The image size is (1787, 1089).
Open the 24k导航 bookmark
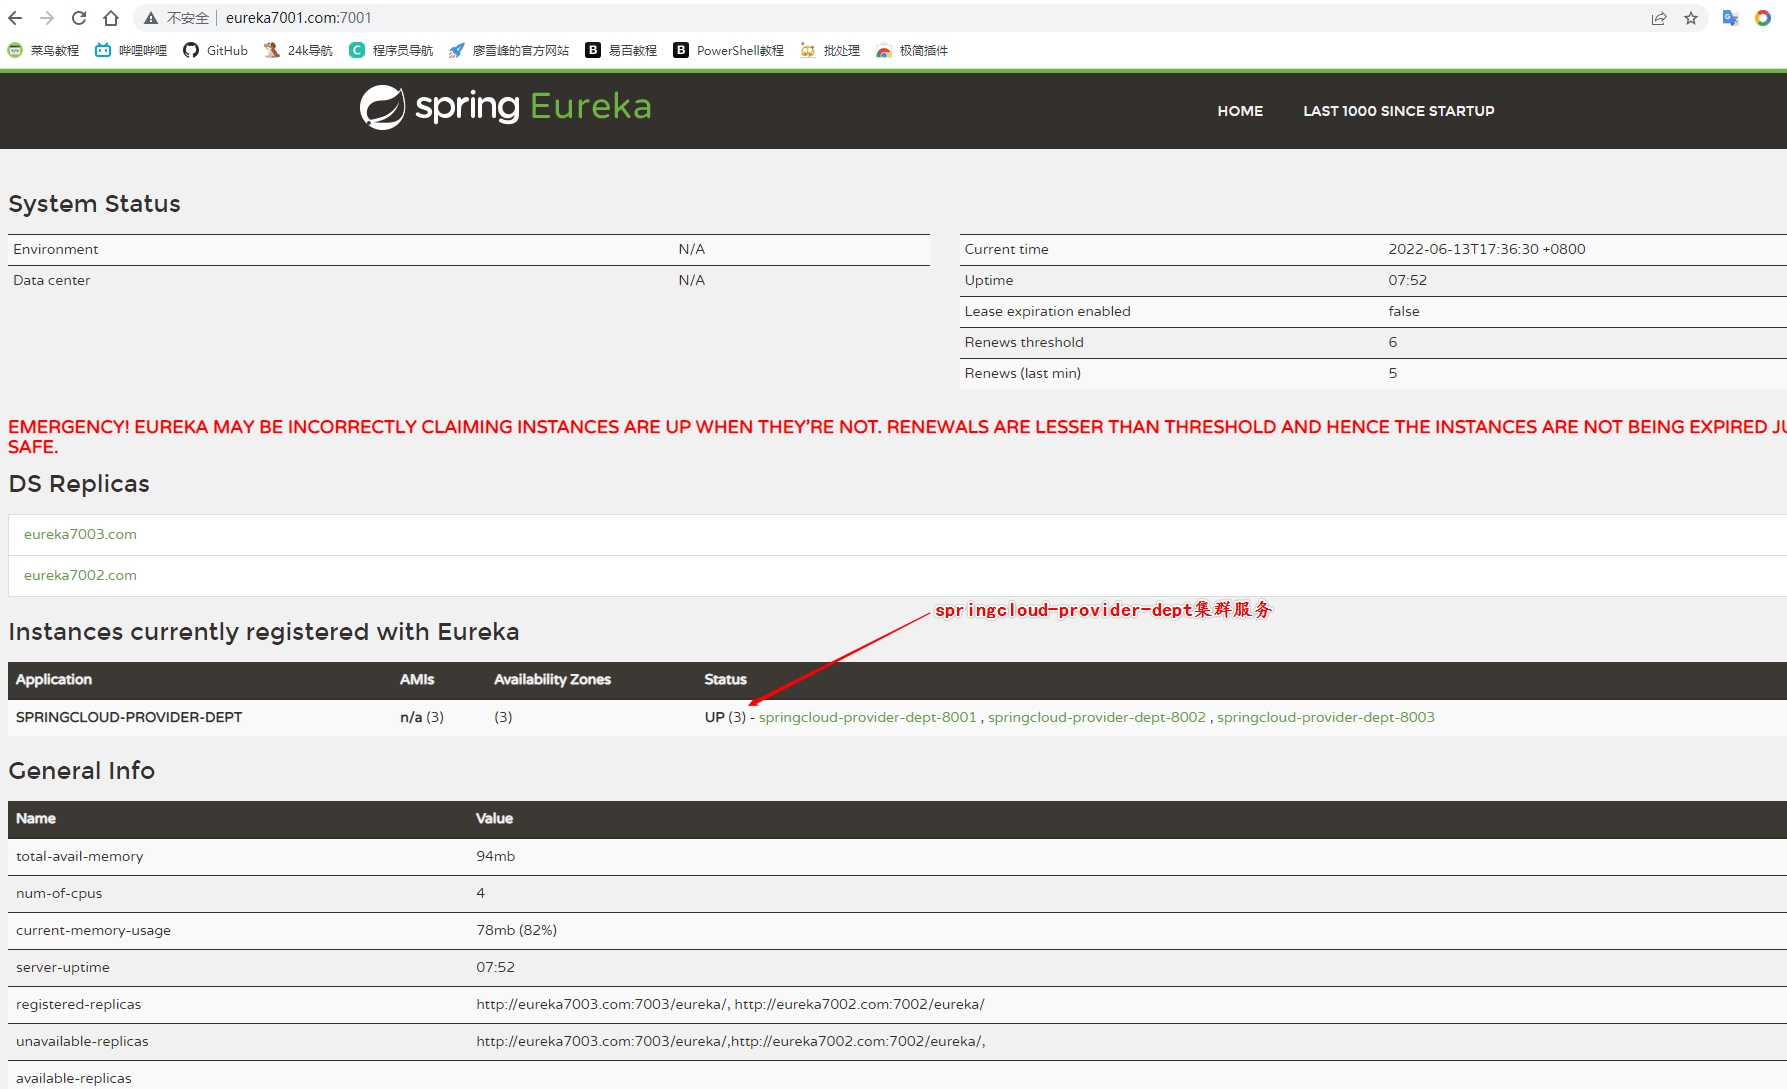298,50
